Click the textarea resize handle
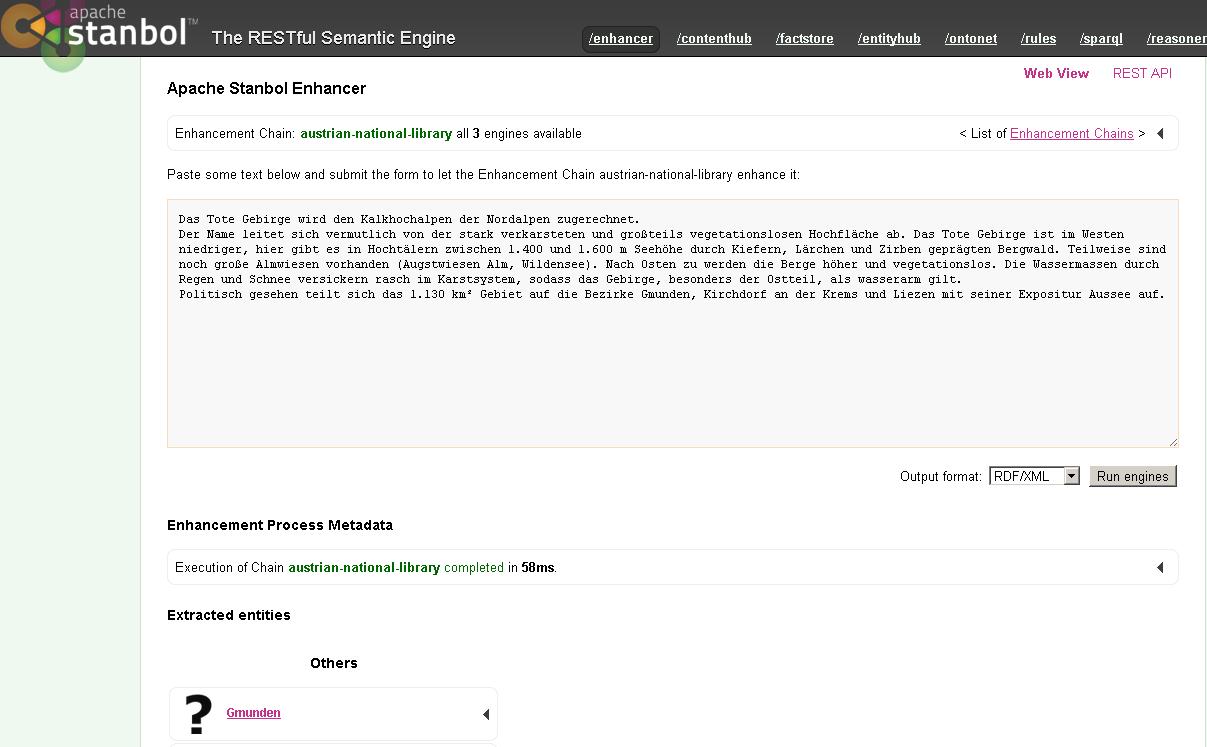The height and width of the screenshot is (747, 1207). click(1173, 442)
